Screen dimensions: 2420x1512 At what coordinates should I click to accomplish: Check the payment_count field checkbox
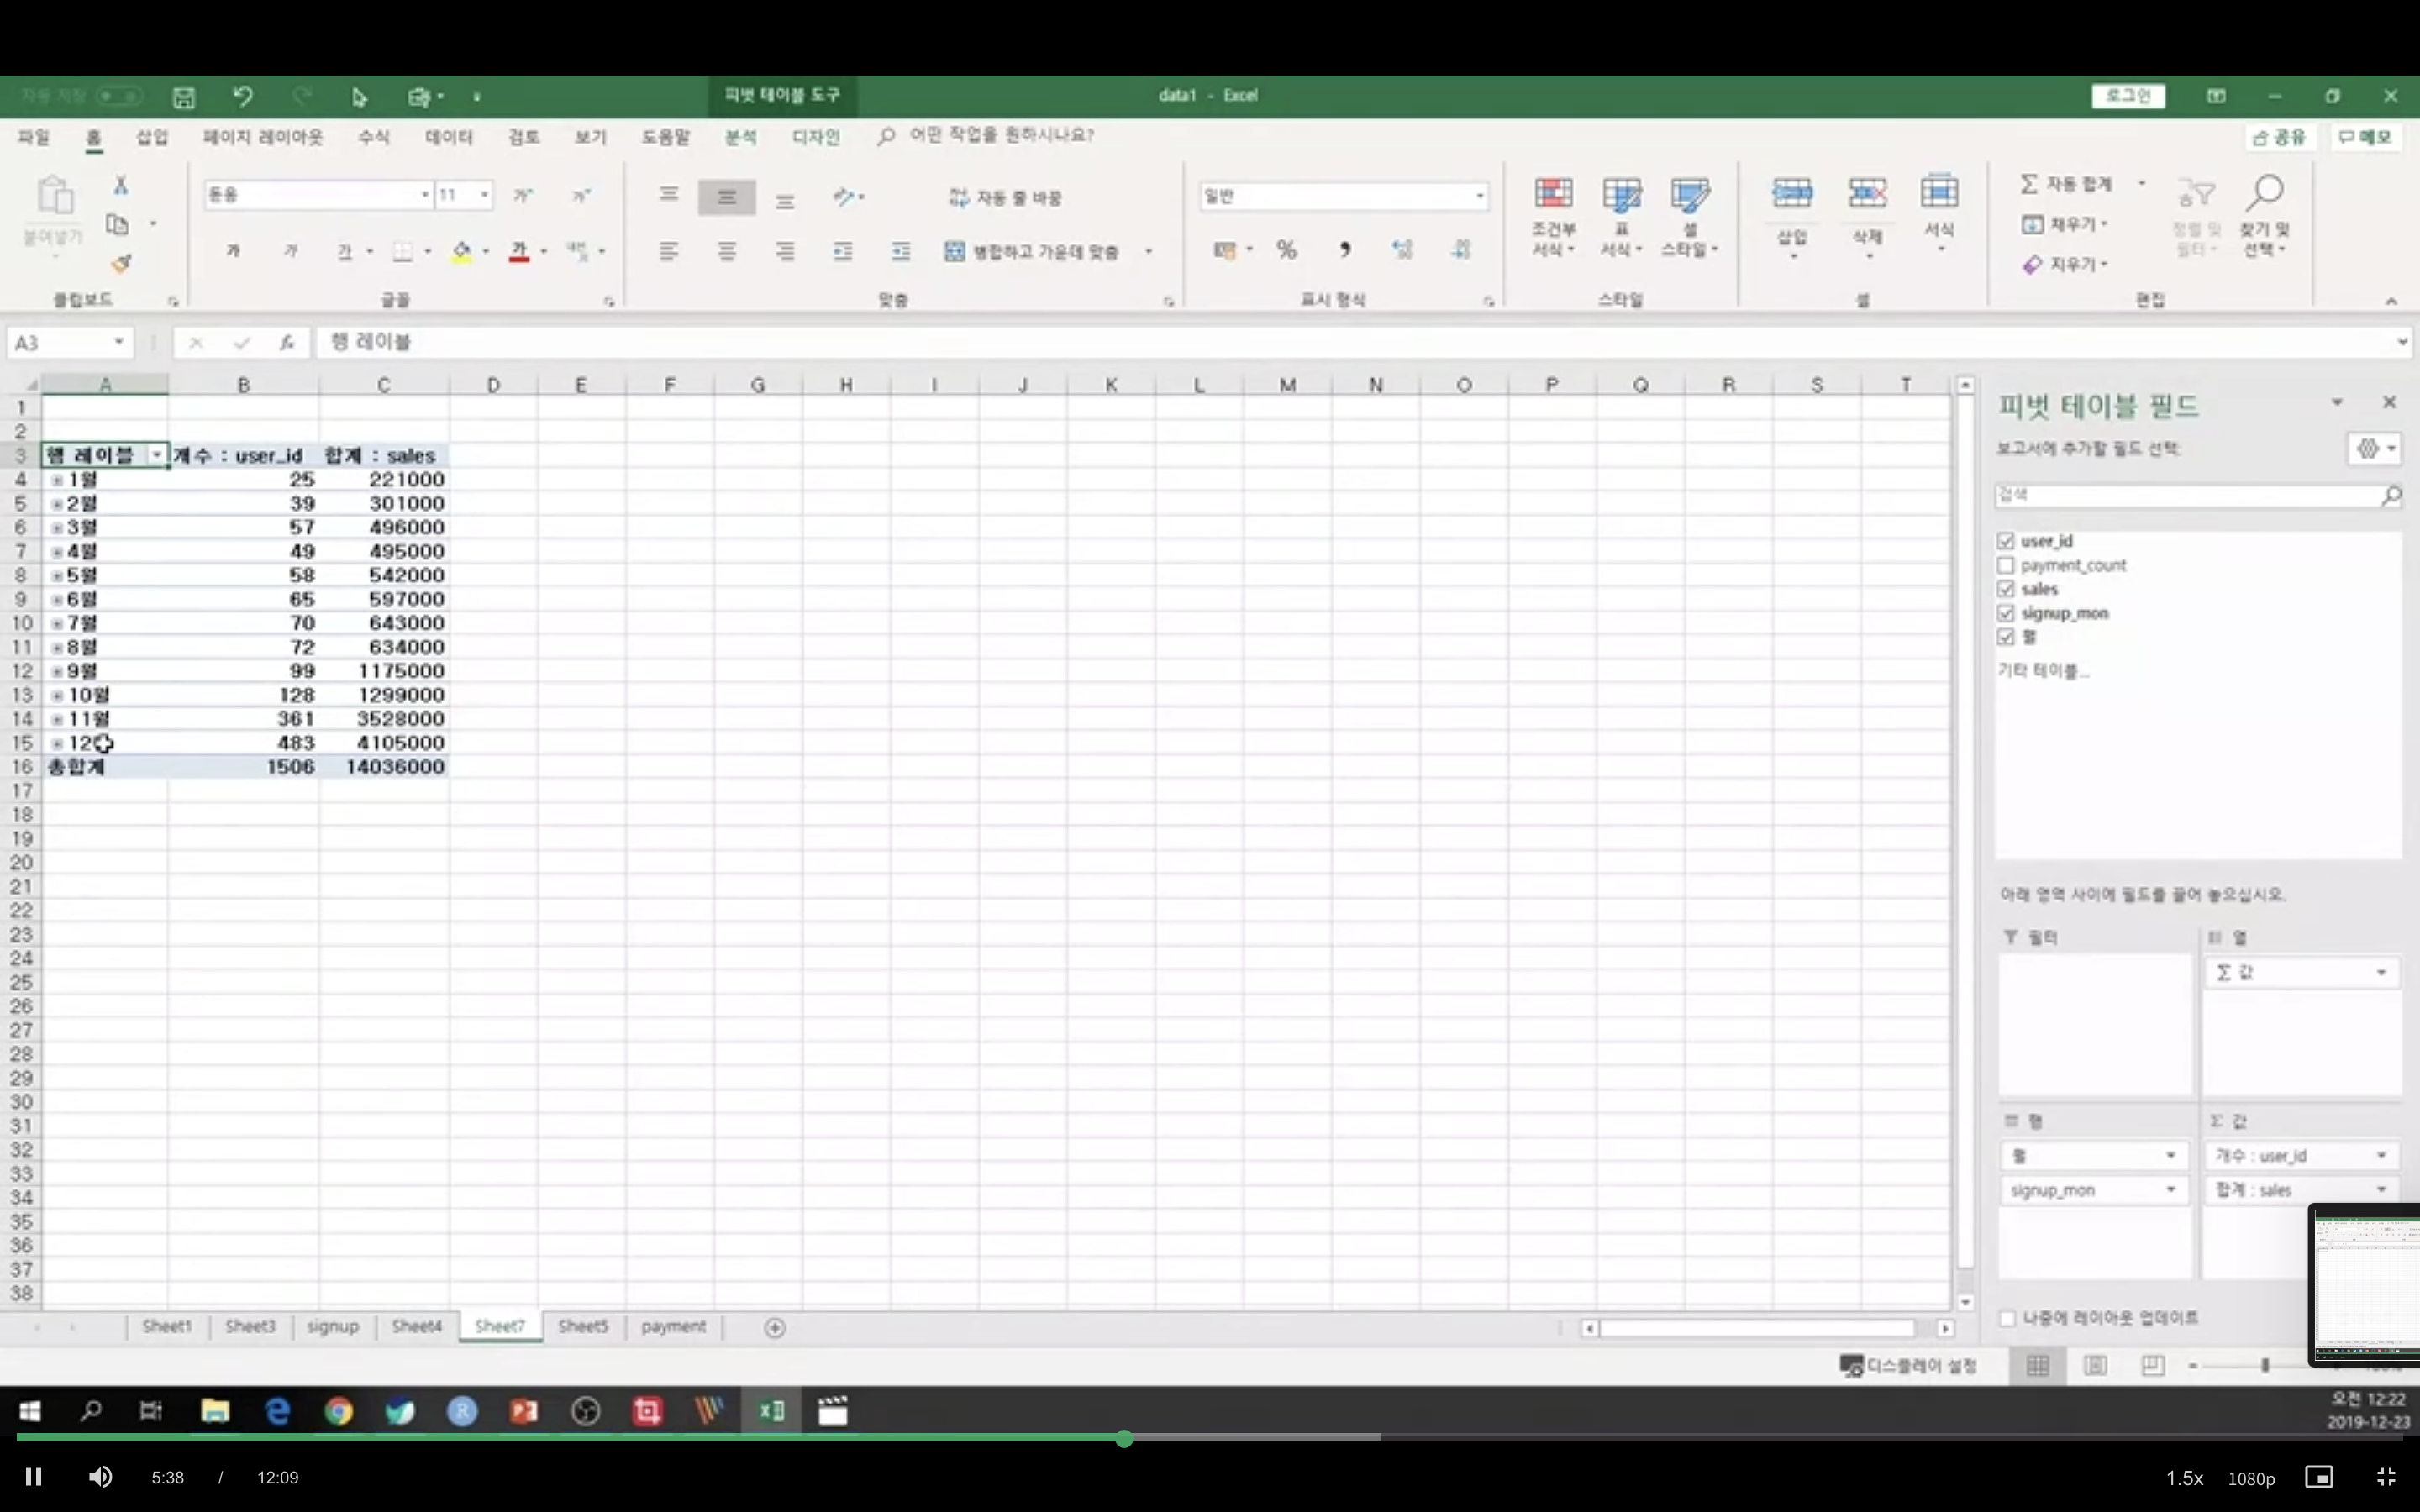pyautogui.click(x=2005, y=565)
